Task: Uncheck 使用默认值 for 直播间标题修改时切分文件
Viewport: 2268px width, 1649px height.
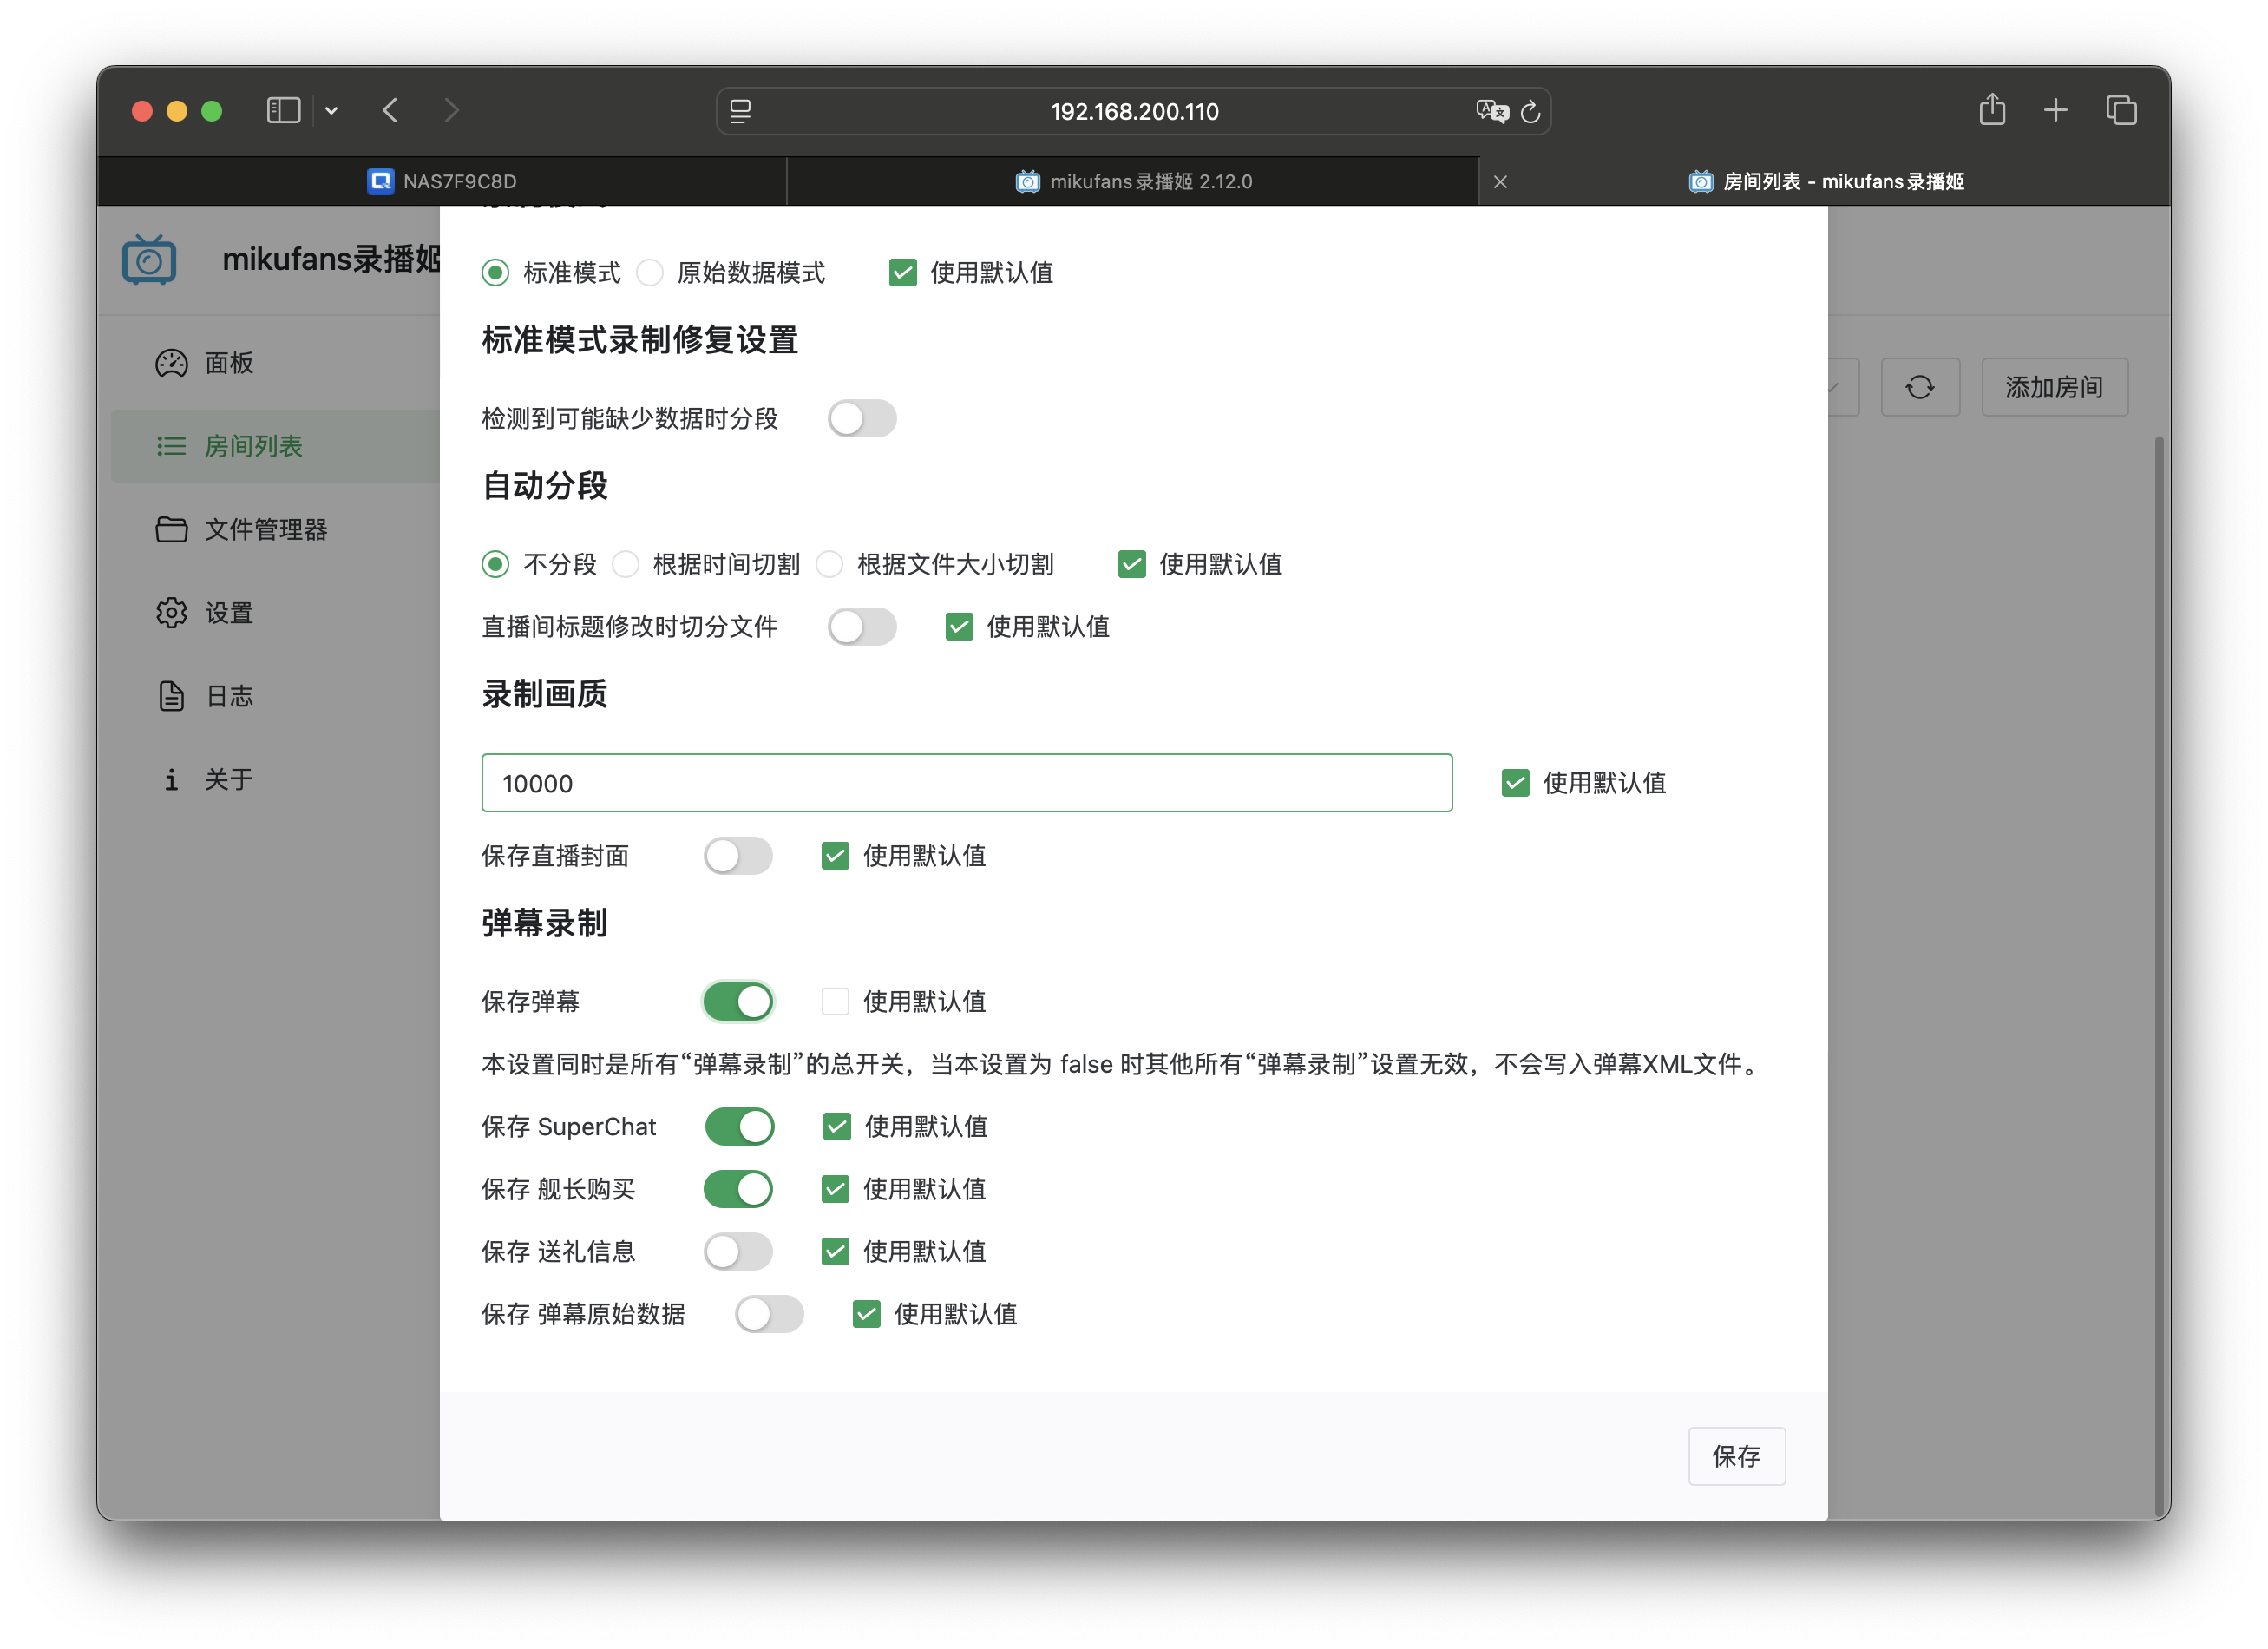Action: tap(959, 627)
